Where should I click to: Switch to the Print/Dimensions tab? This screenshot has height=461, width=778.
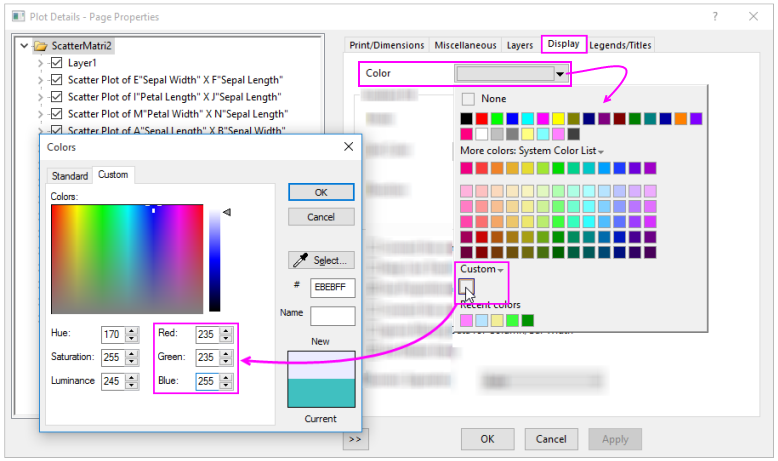coord(387,45)
